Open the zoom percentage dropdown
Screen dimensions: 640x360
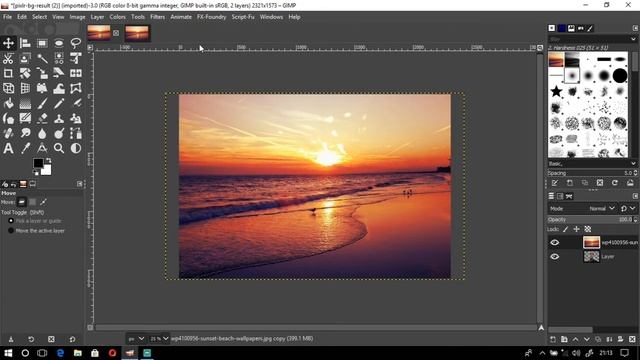pyautogui.click(x=159, y=339)
